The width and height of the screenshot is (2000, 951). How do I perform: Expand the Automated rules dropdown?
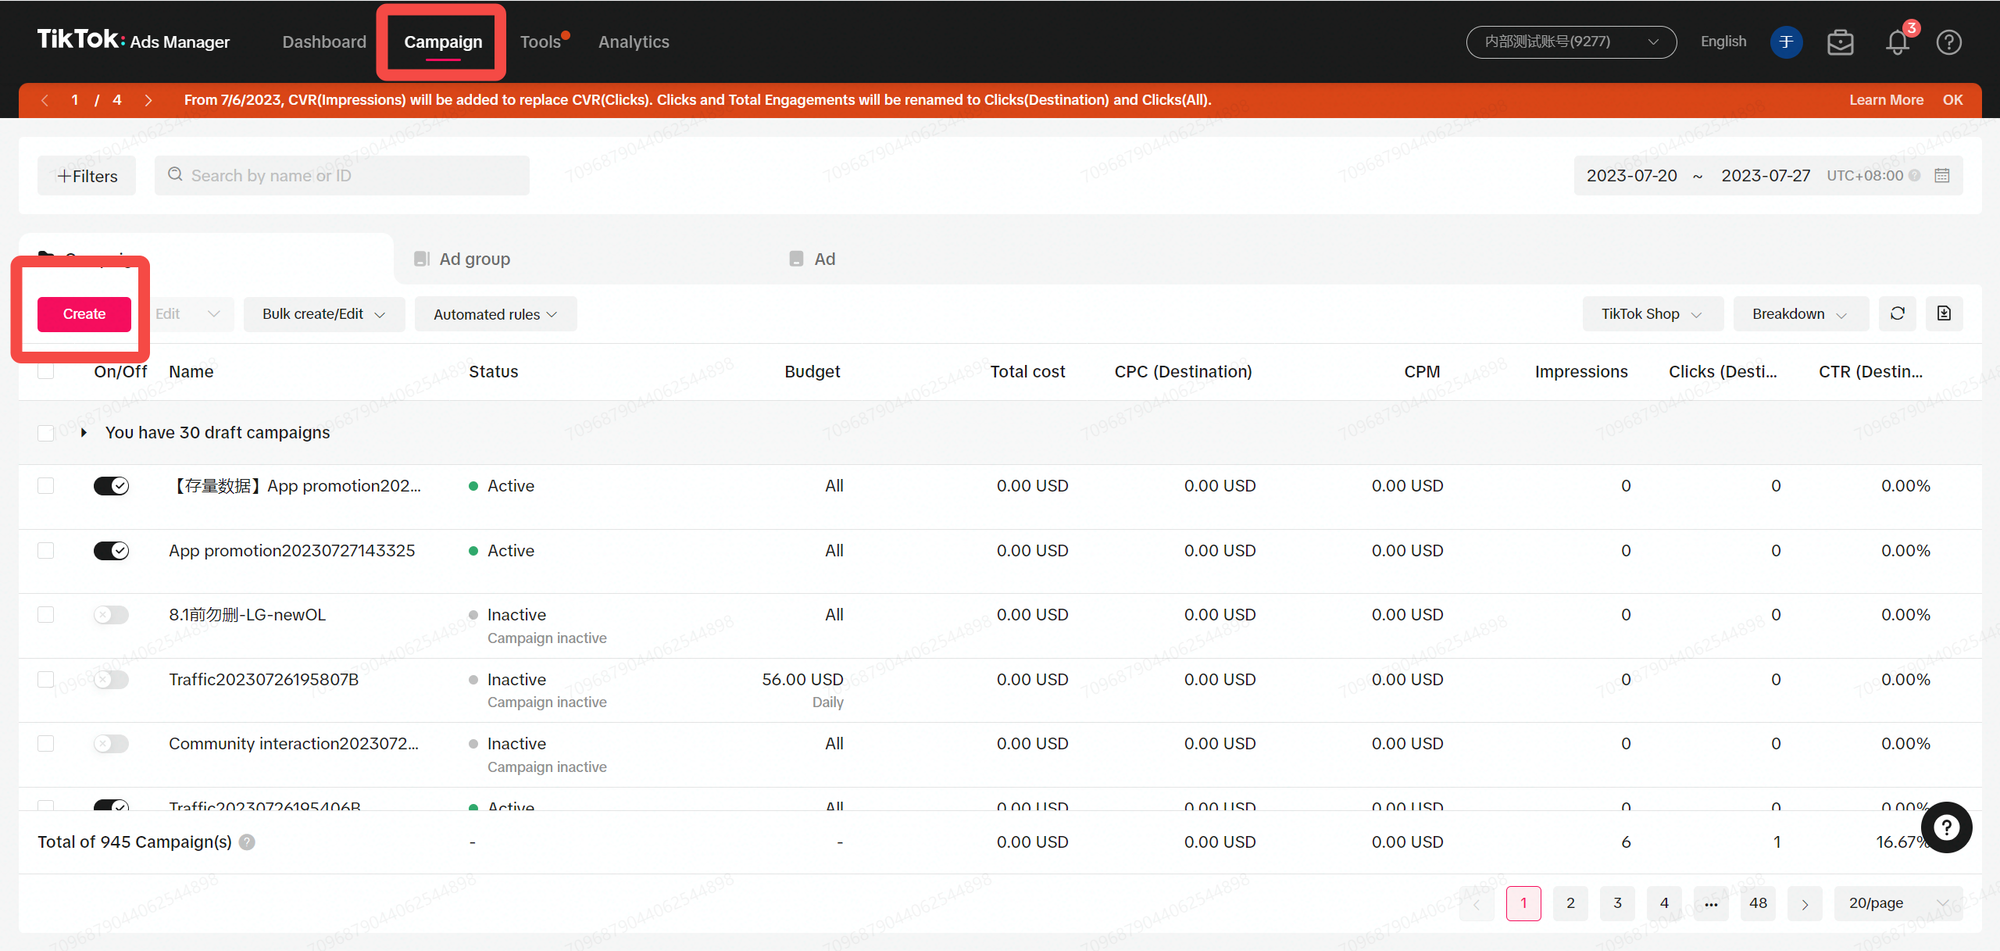pyautogui.click(x=495, y=314)
